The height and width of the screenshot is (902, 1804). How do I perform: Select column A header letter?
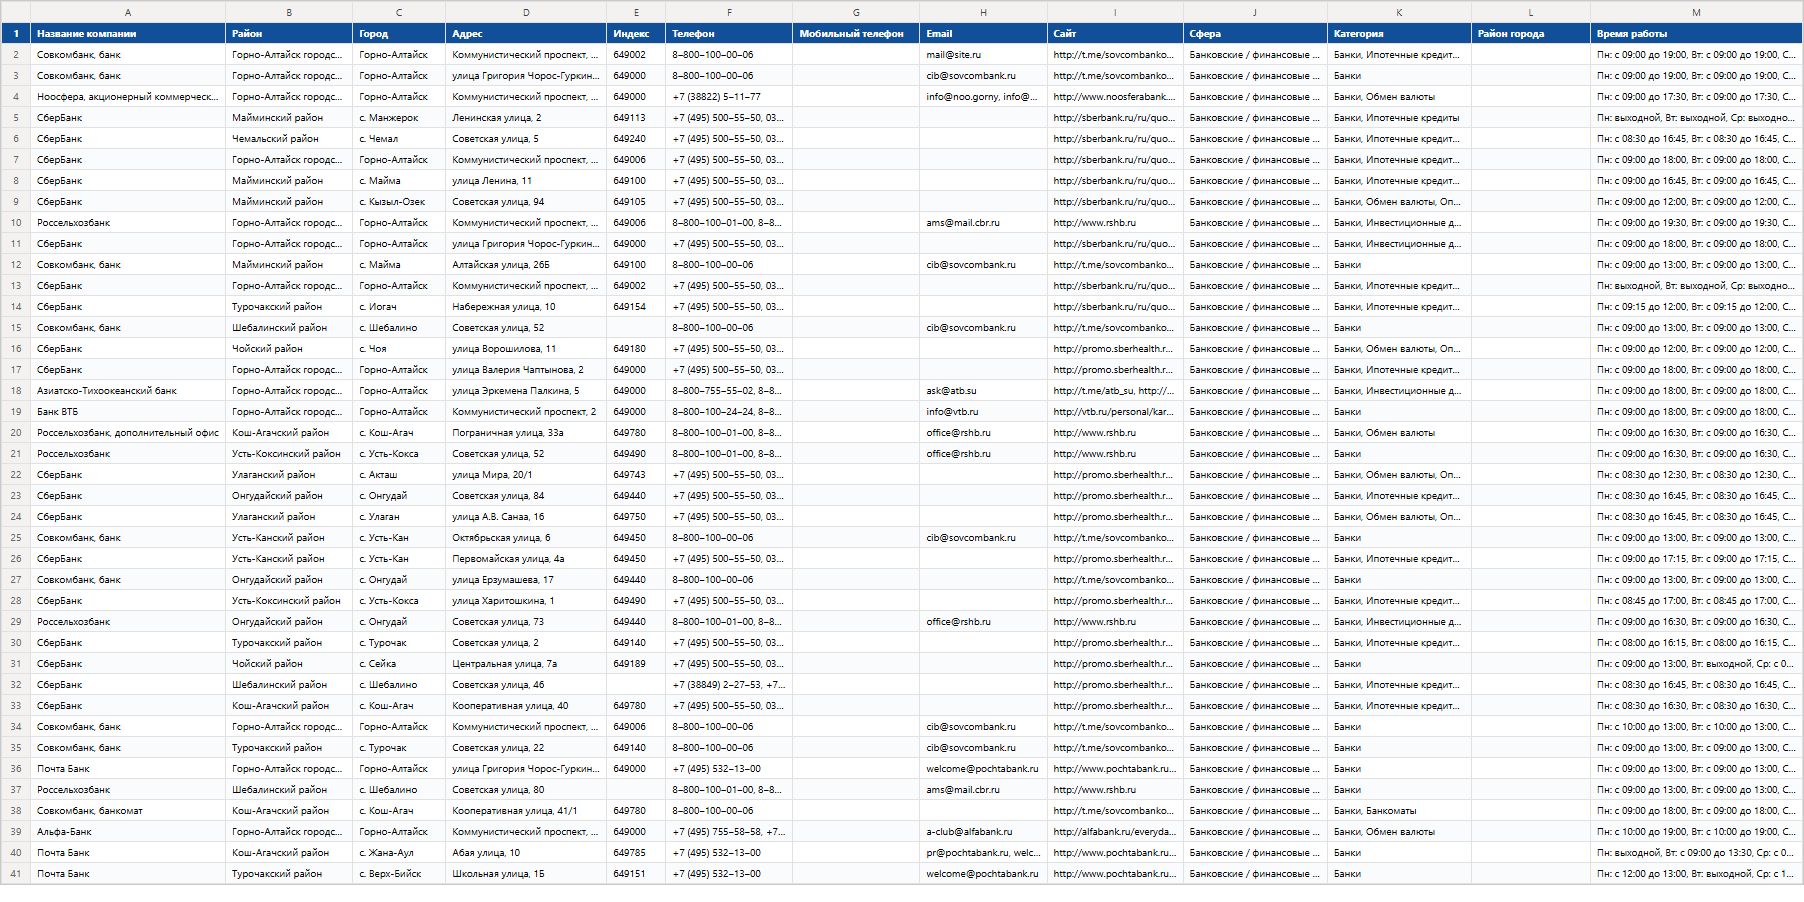pyautogui.click(x=128, y=12)
